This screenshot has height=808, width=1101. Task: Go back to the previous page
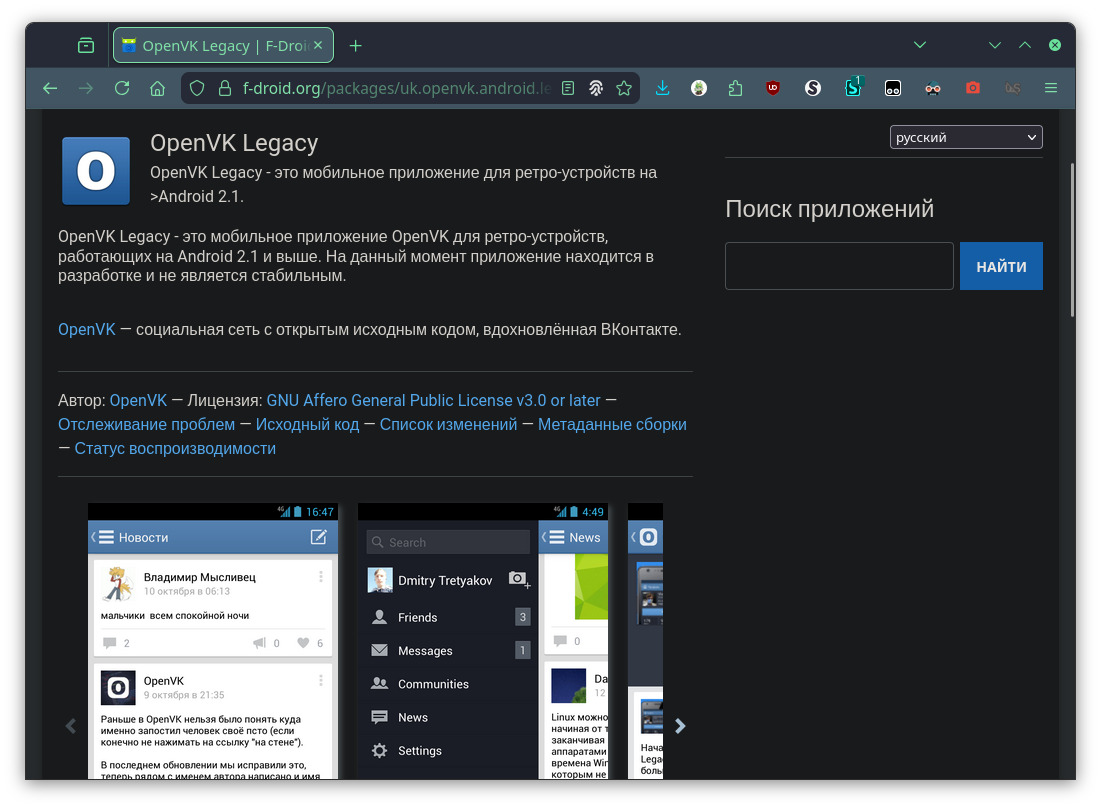tap(50, 88)
